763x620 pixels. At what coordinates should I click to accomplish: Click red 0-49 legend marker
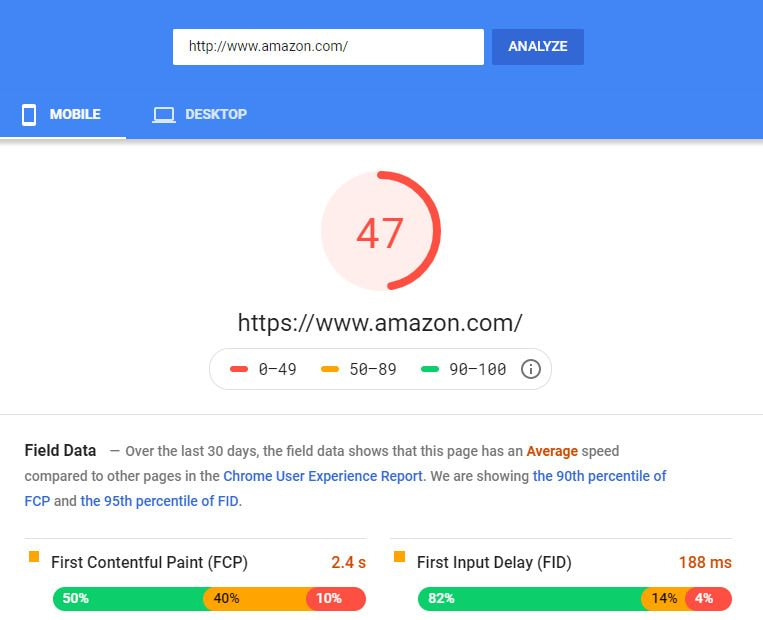(x=239, y=369)
